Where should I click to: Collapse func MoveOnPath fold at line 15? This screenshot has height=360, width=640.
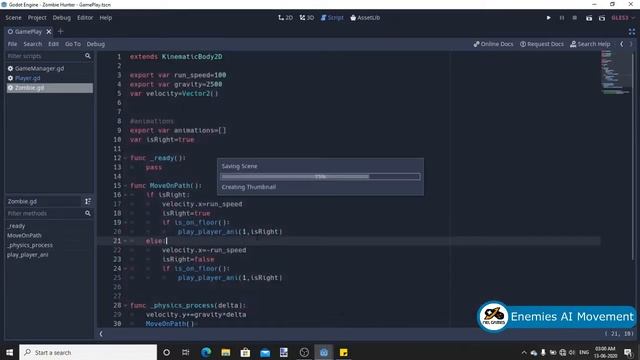click(x=125, y=186)
